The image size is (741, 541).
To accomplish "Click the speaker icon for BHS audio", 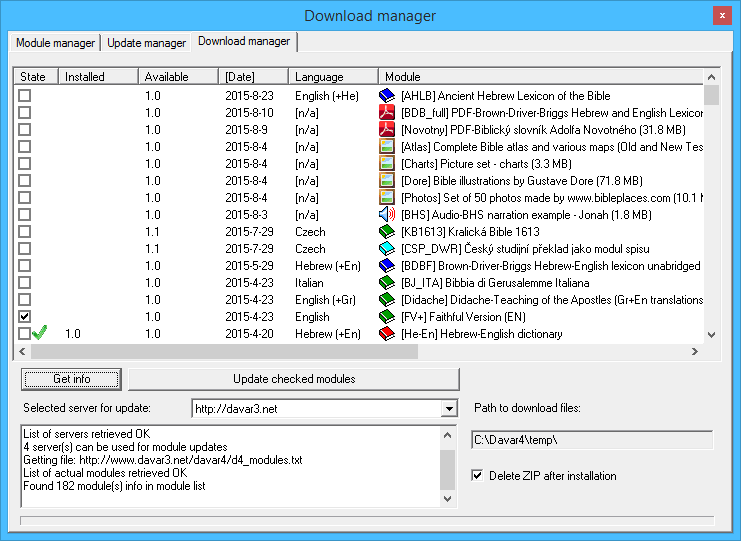I will coord(387,215).
